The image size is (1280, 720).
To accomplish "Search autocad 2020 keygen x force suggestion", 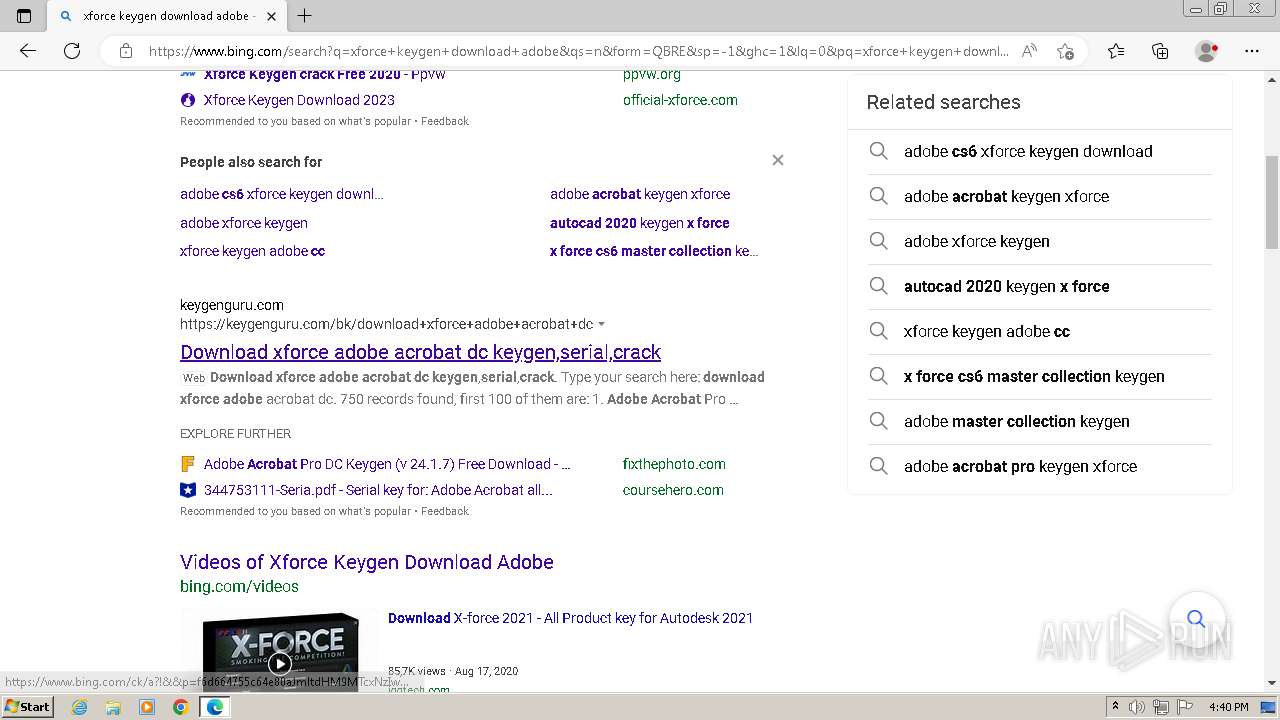I will [x=639, y=223].
